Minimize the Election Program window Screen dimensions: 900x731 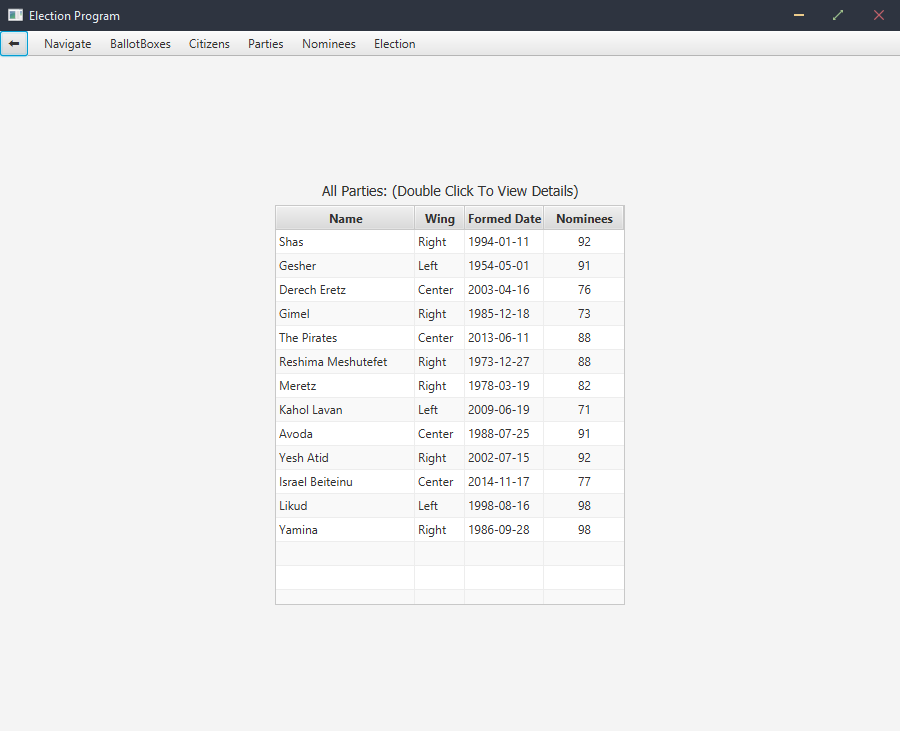pyautogui.click(x=798, y=15)
